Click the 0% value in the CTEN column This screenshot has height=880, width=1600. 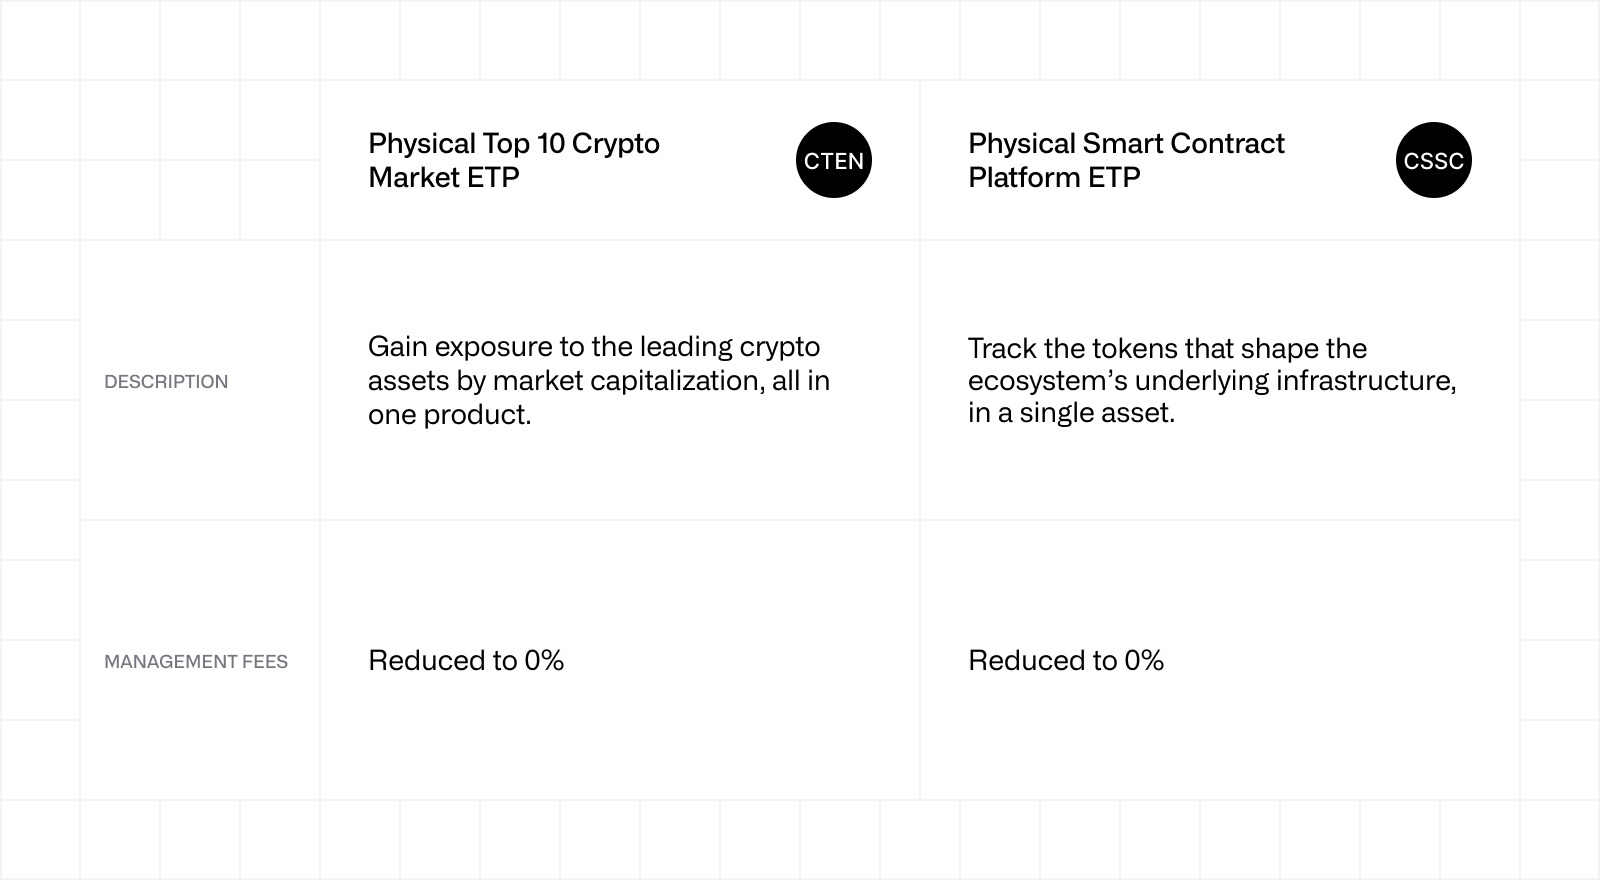[544, 661]
